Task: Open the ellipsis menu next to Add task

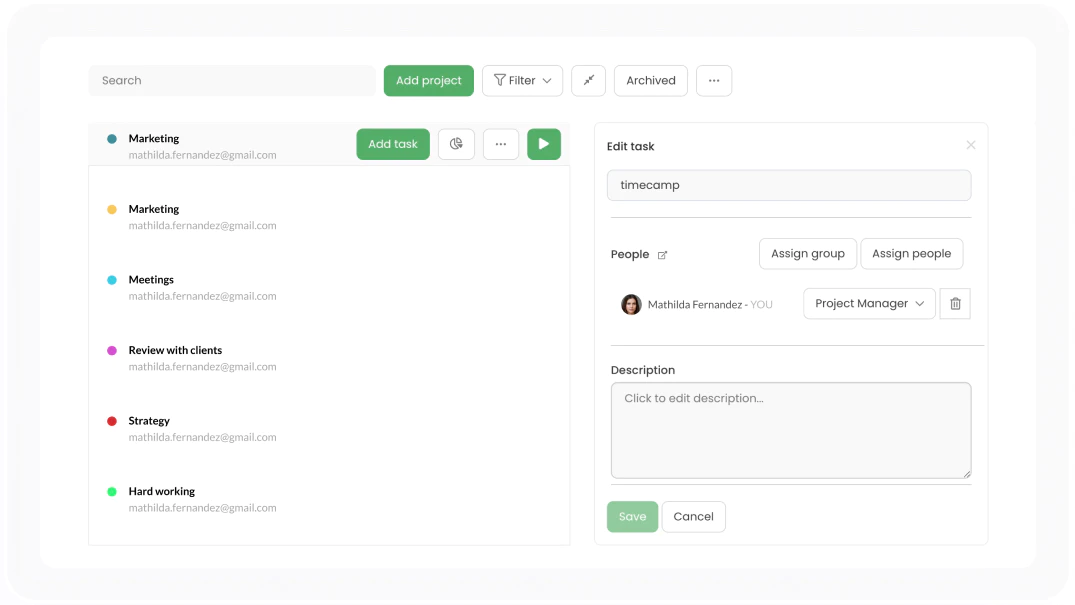Action: (500, 144)
